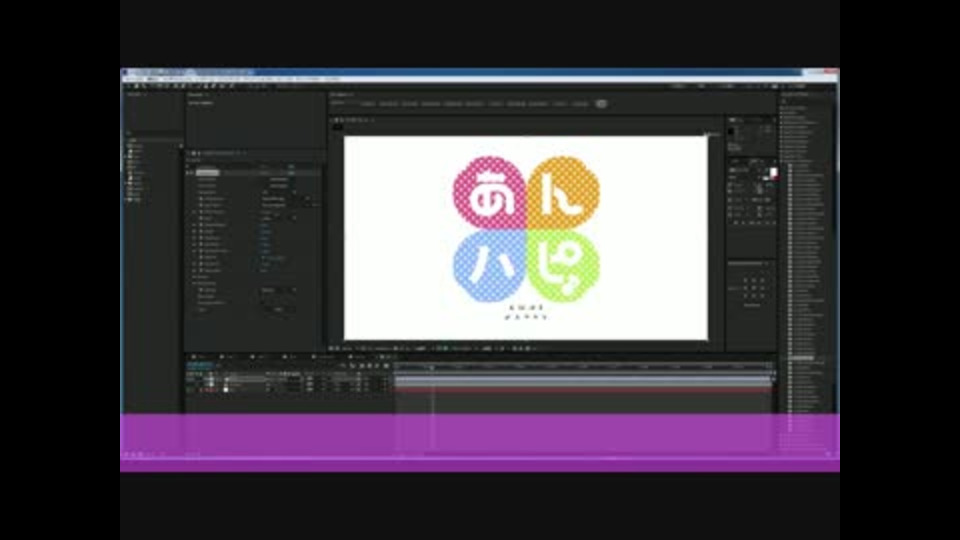
Task: Click the orange ん circle in the composition viewer
Action: tap(563, 193)
